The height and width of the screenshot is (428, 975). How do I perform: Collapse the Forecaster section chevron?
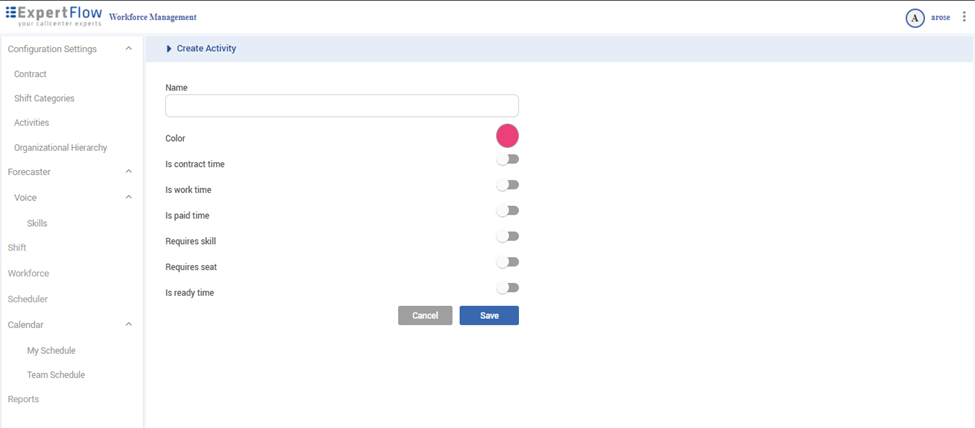[x=128, y=172]
